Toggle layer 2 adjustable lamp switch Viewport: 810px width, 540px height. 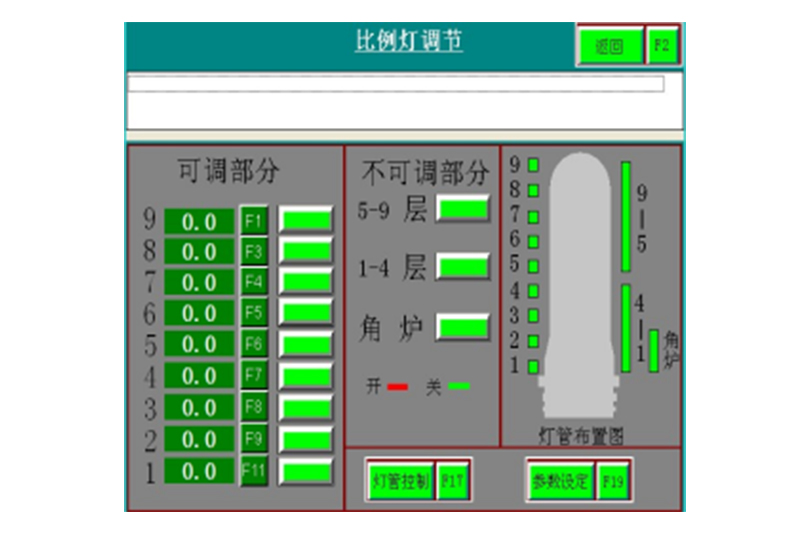point(306,440)
